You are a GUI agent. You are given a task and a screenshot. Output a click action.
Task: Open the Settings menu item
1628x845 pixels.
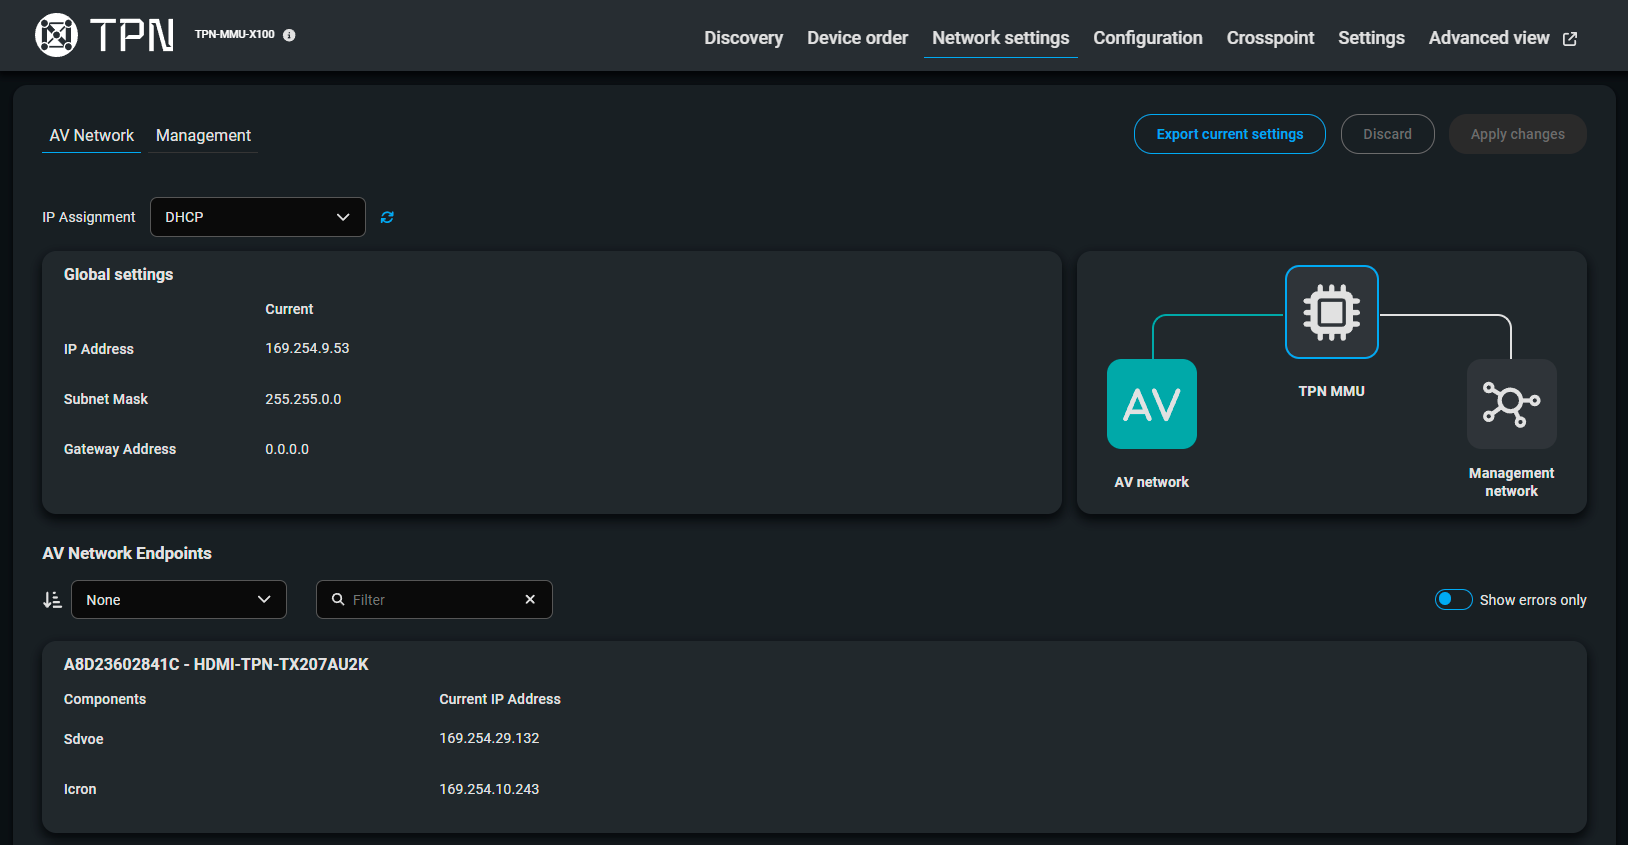coord(1371,38)
